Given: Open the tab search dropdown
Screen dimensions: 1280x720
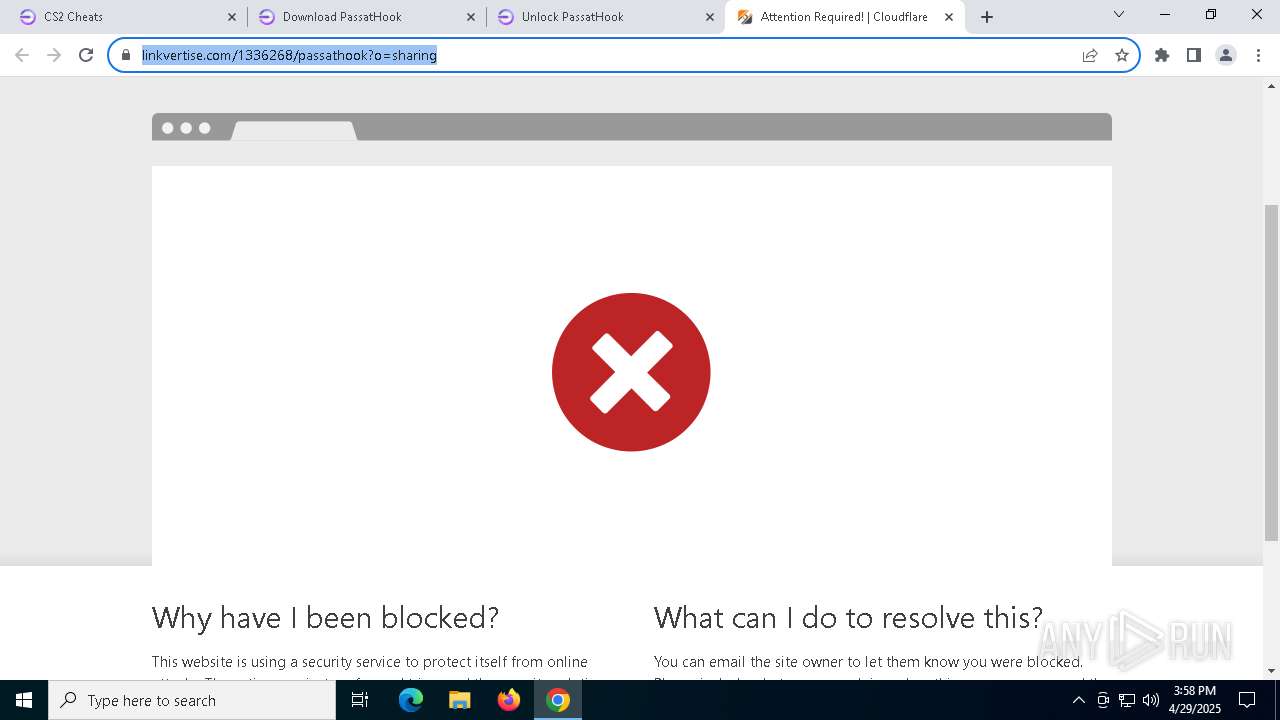Looking at the screenshot, I should (x=1119, y=15).
